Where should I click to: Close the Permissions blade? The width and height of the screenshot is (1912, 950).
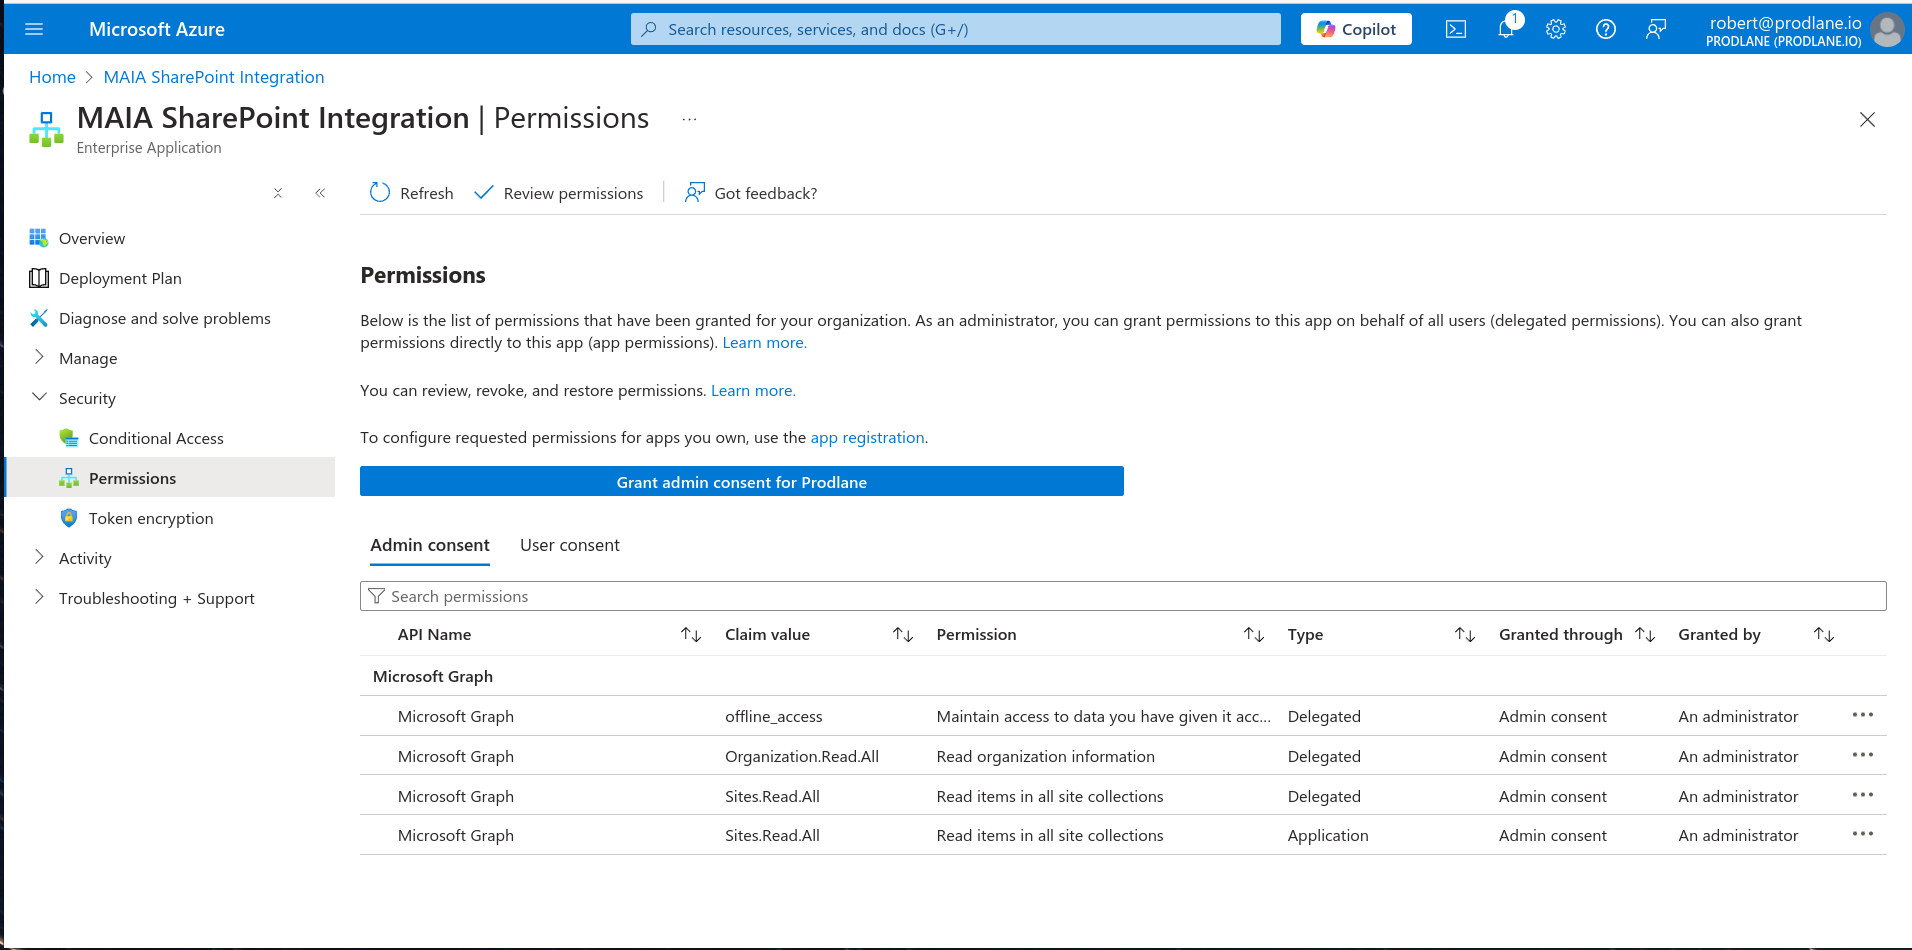point(1867,119)
